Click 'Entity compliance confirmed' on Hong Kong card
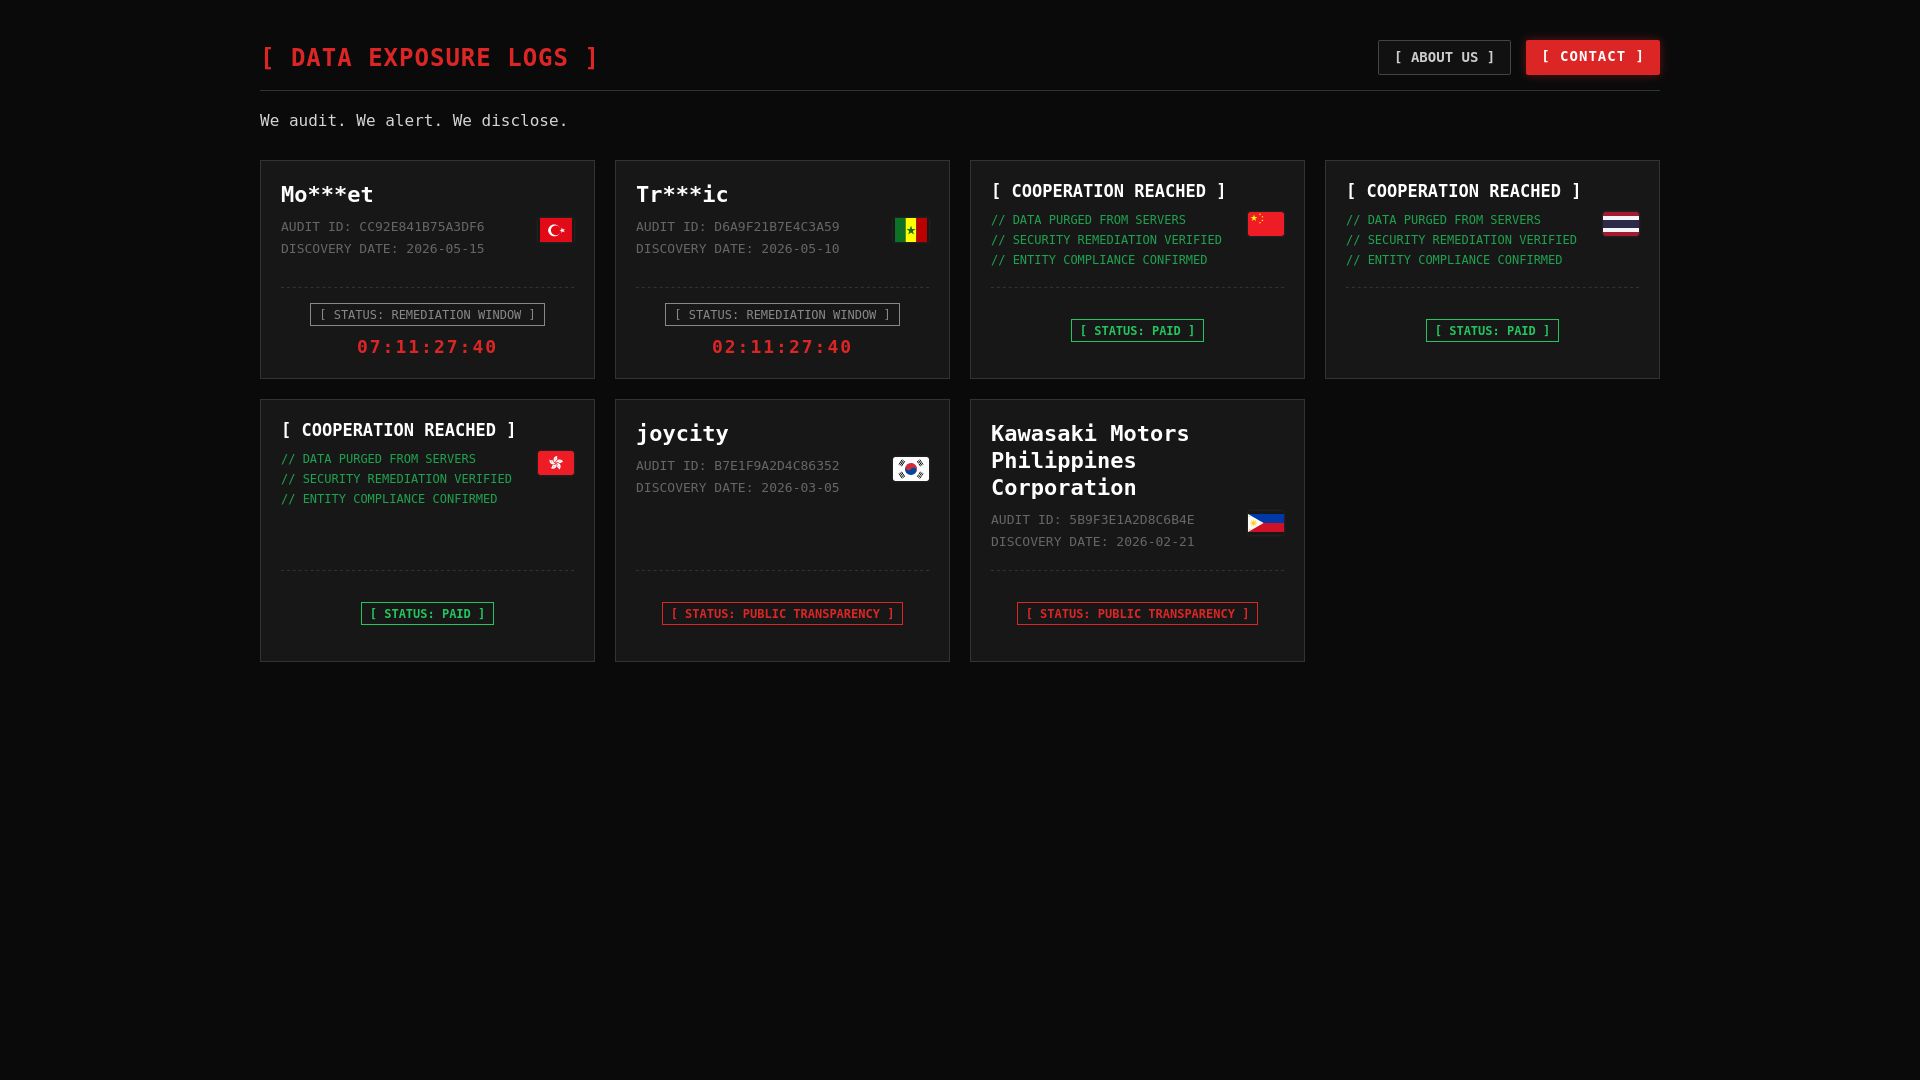Screen dimensions: 1920x1080 point(389,499)
